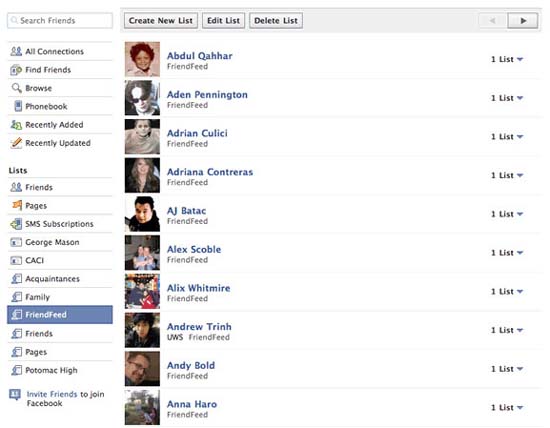Open Abdul Qahhar's profile link
Image resolution: width=550 pixels, height=428 pixels.
[x=200, y=56]
